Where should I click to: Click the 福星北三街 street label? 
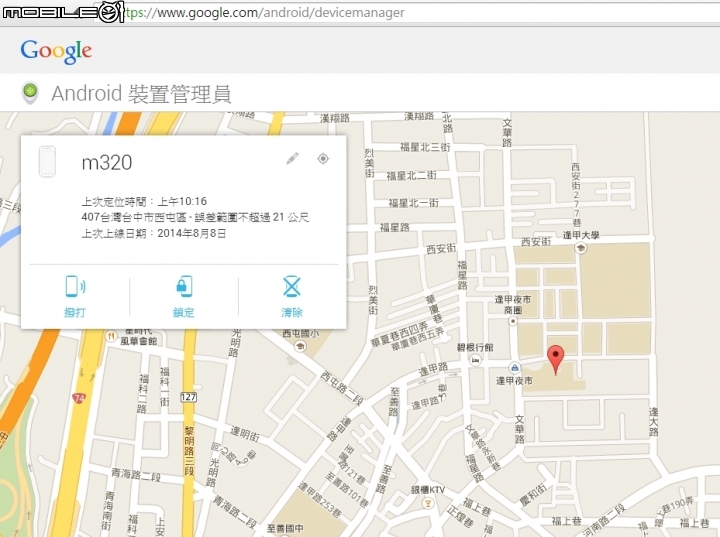coord(425,147)
